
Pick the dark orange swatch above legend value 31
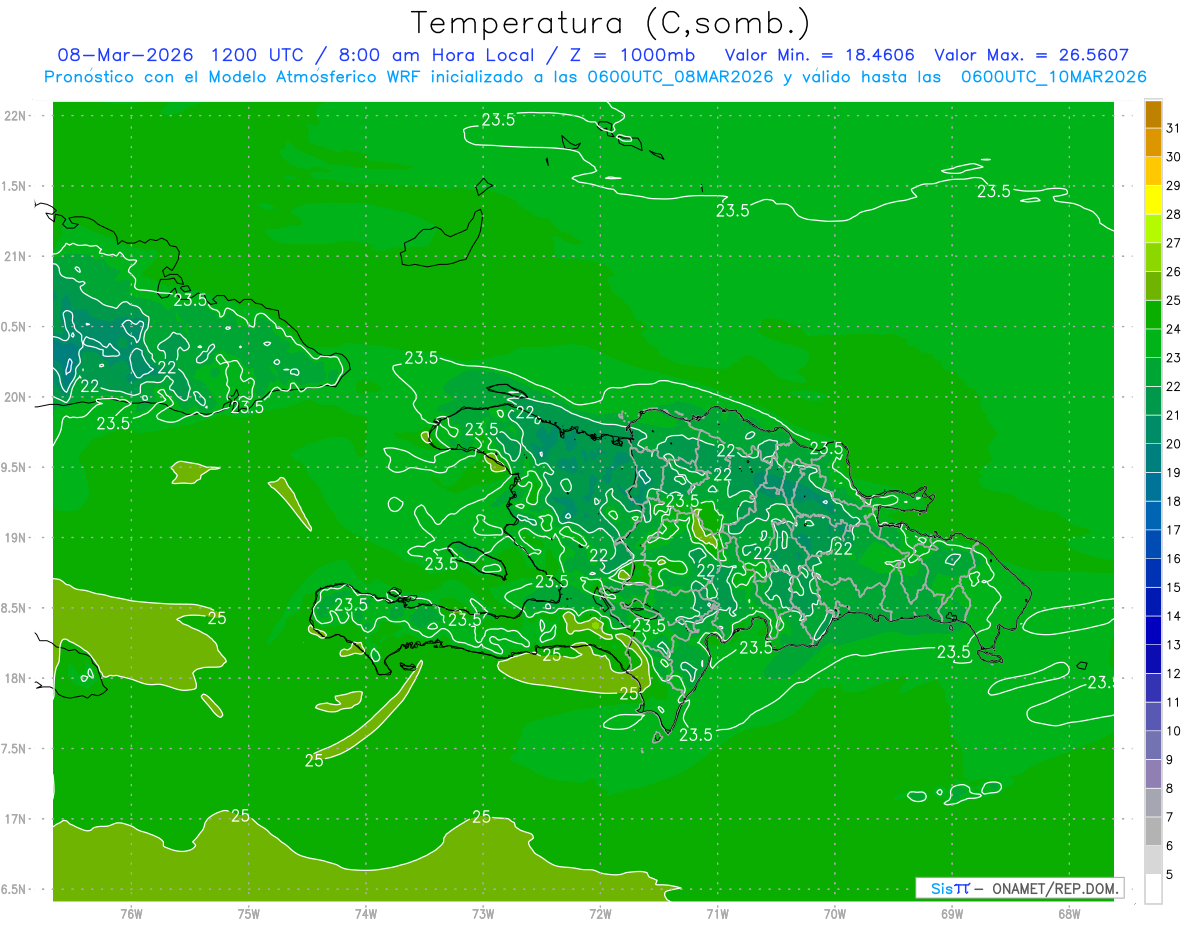point(1153,113)
